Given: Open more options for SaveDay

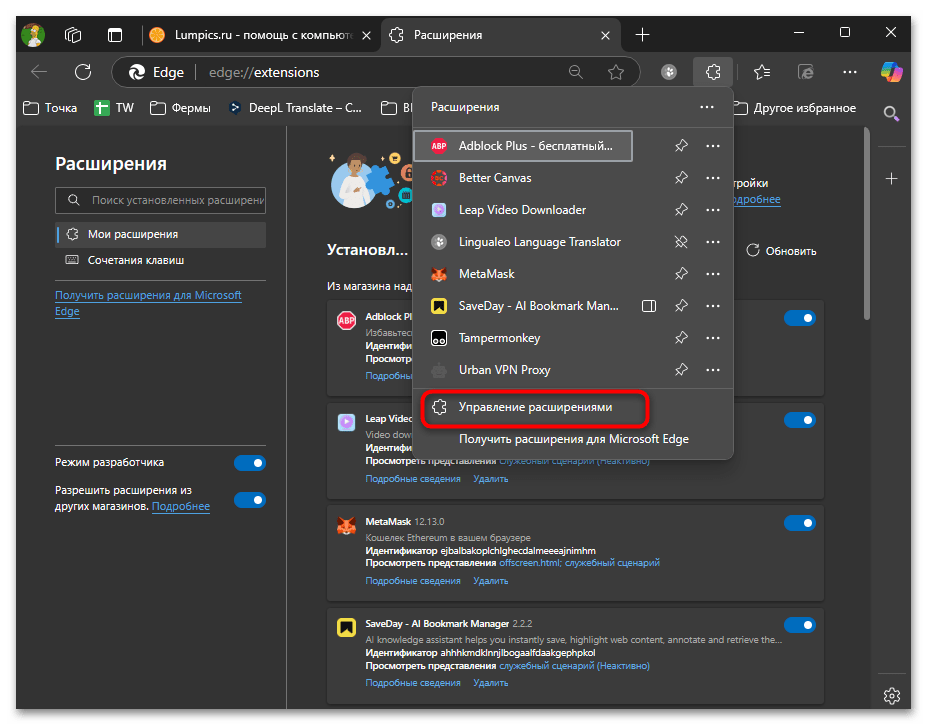Looking at the screenshot, I should [712, 306].
